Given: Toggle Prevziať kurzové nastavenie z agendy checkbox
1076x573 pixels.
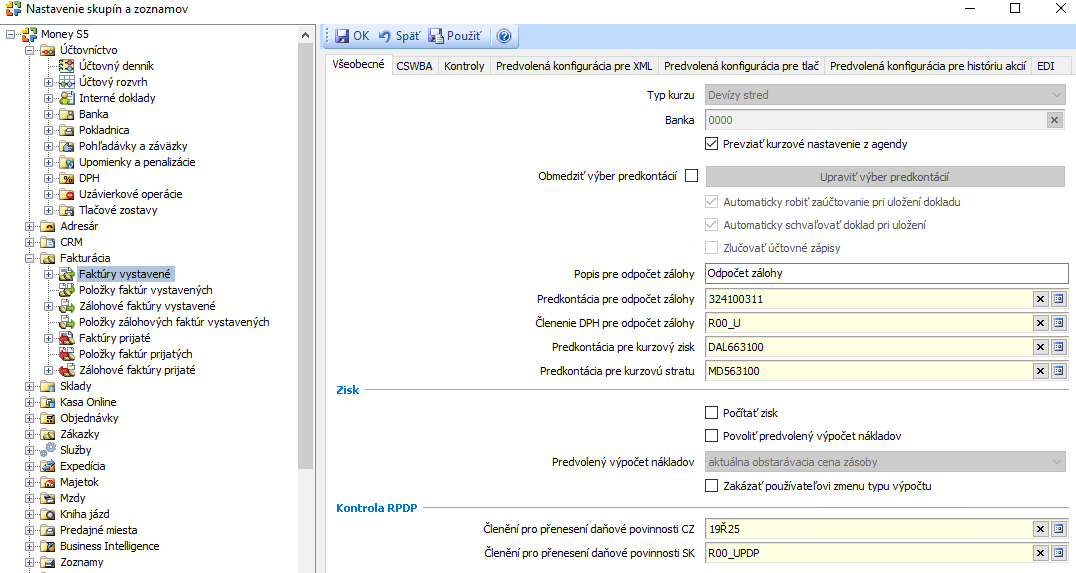Looking at the screenshot, I should [x=712, y=144].
